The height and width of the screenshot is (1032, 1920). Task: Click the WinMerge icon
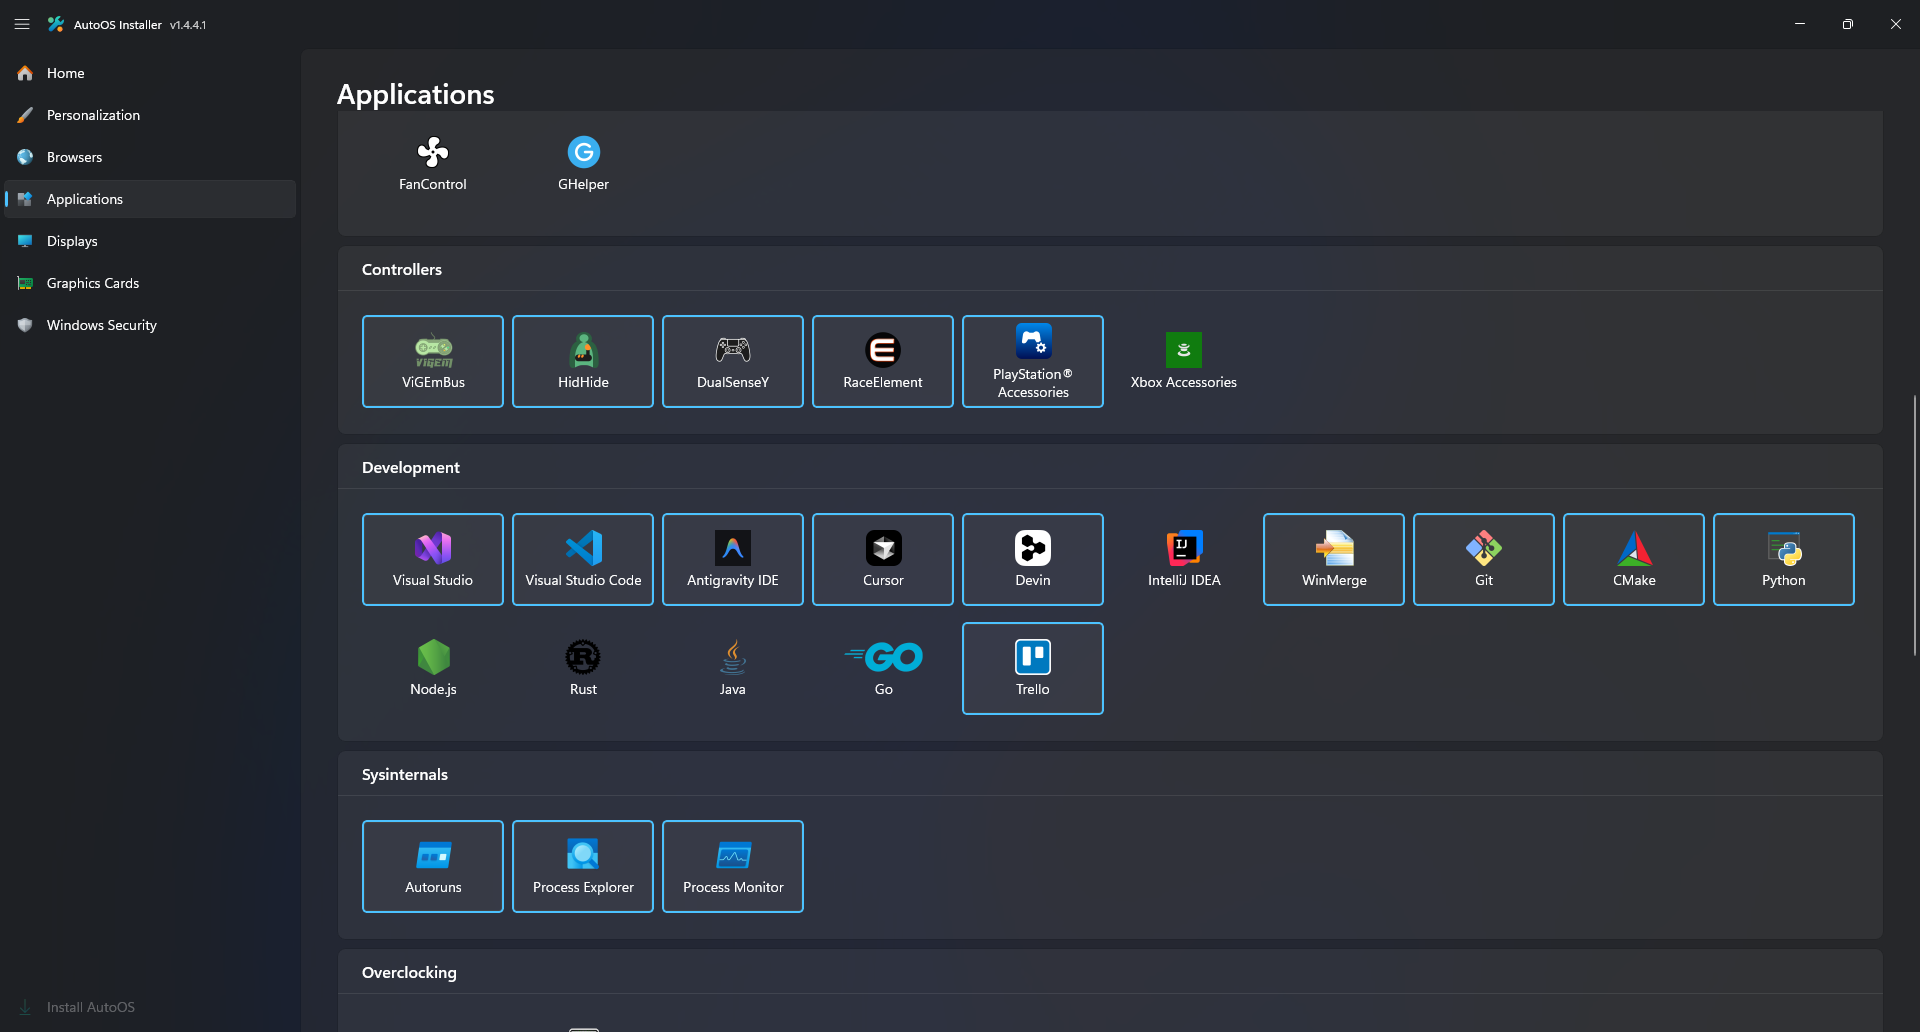pyautogui.click(x=1334, y=548)
